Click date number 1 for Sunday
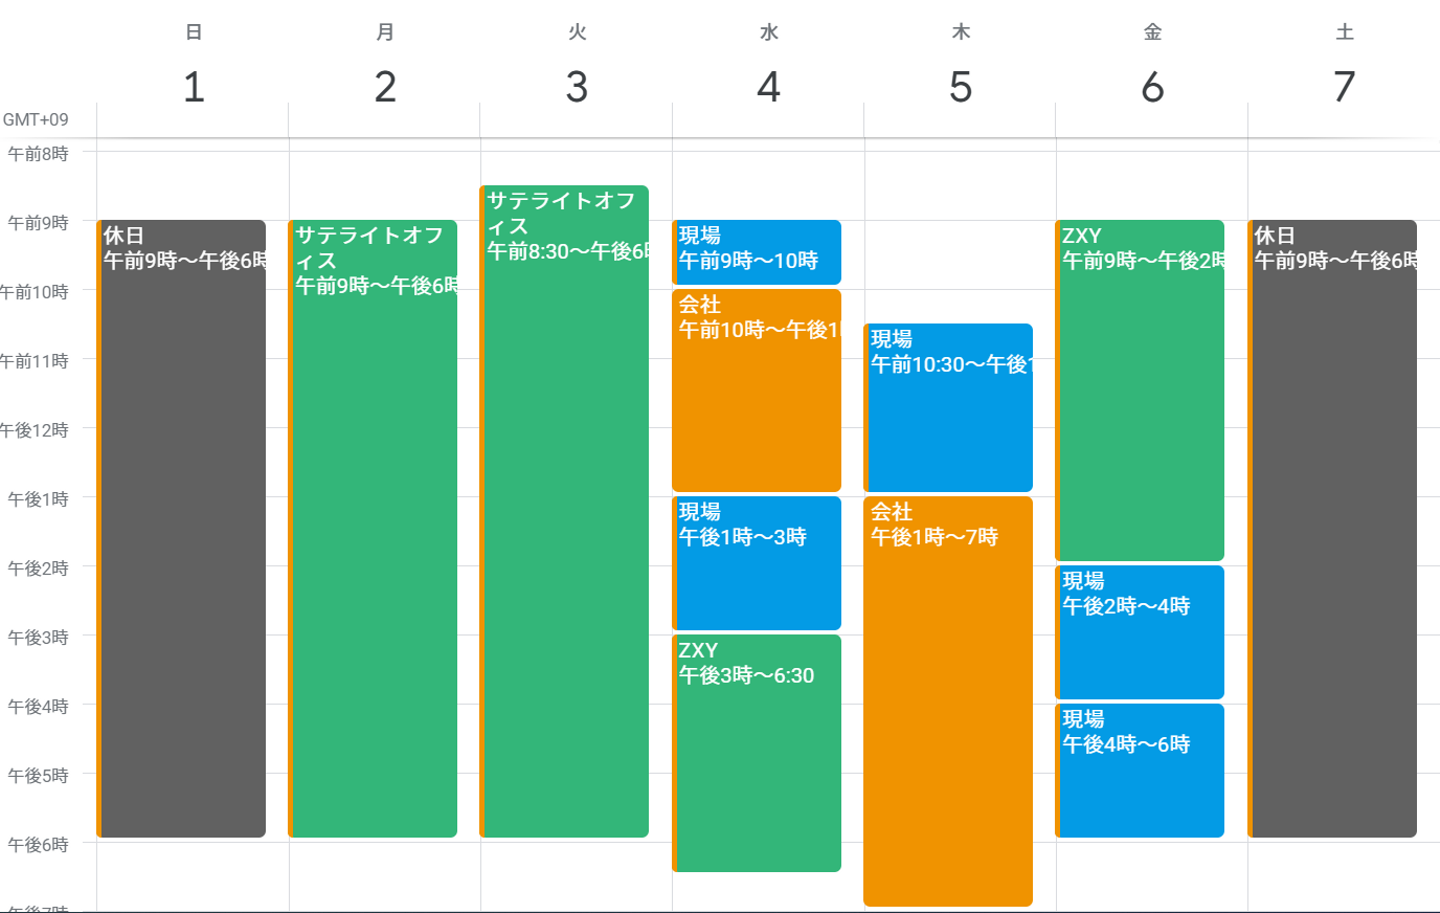 tap(194, 88)
